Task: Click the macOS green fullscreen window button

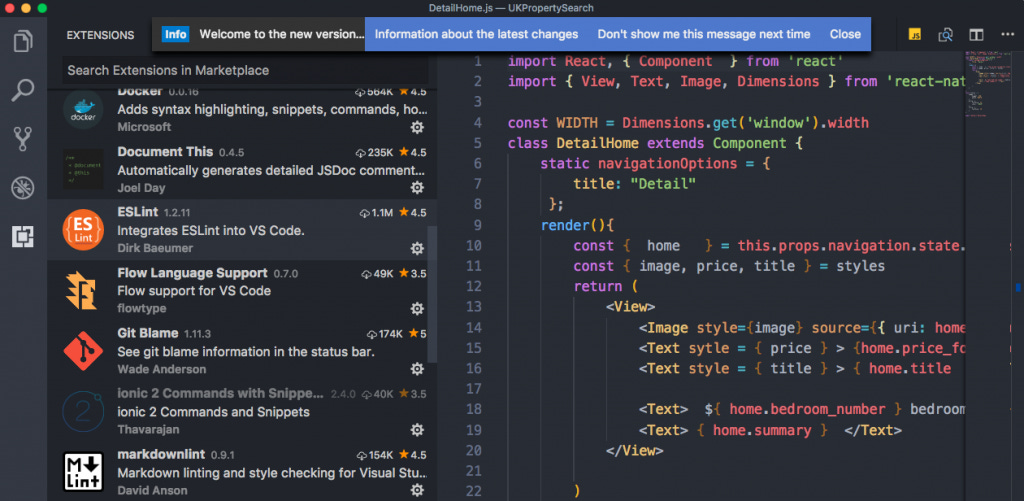Action: click(42, 8)
